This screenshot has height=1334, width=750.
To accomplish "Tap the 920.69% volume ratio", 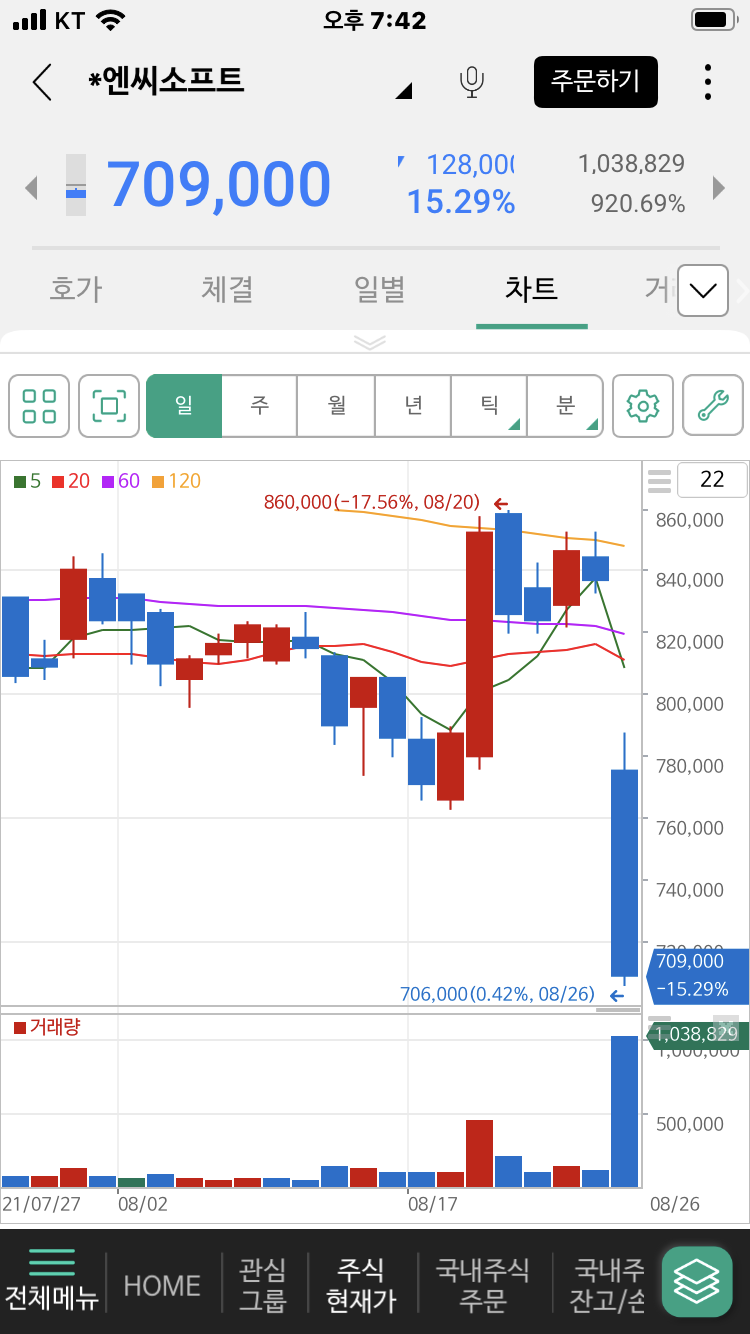I will coord(638,204).
